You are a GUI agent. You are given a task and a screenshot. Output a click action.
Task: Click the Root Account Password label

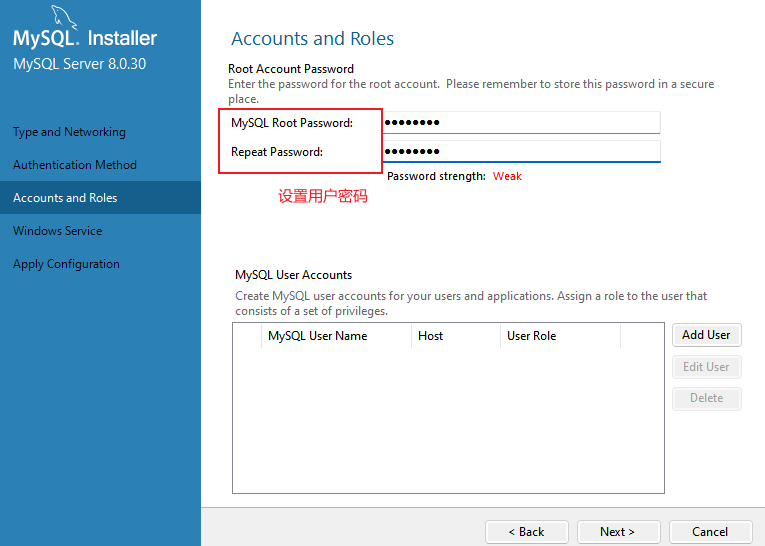click(x=291, y=69)
